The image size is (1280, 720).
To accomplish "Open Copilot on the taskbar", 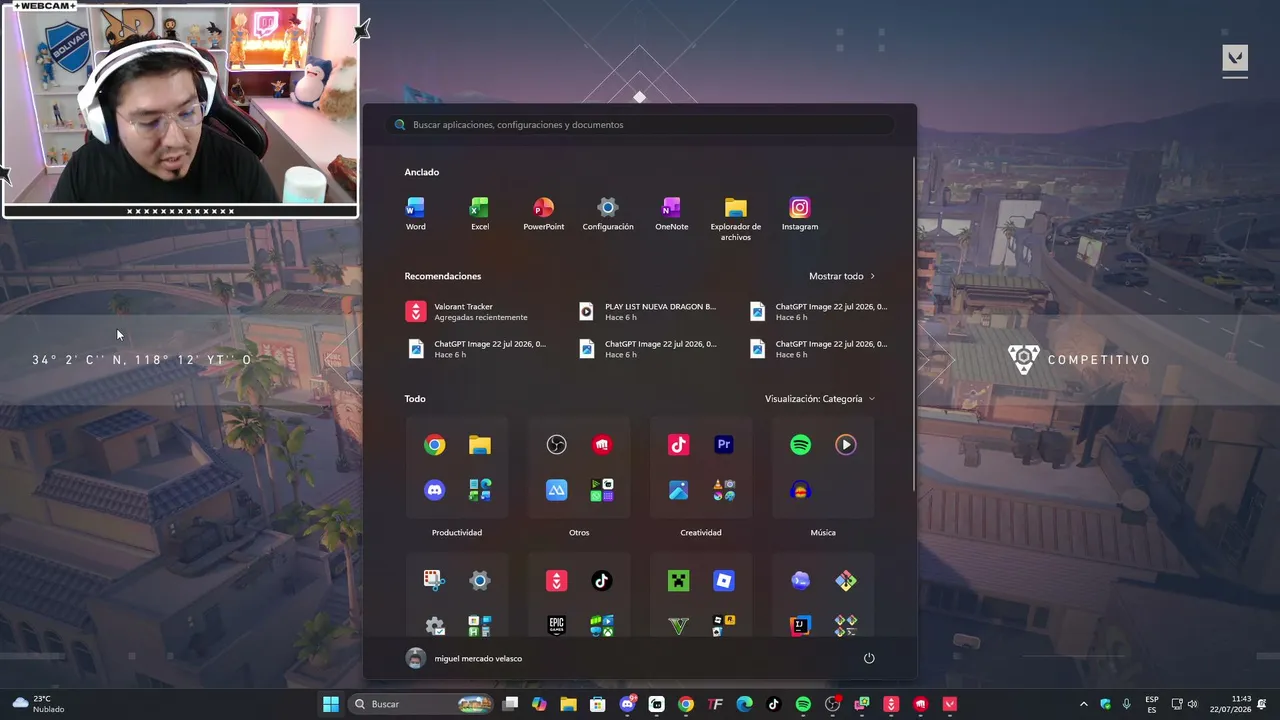I will 539,704.
